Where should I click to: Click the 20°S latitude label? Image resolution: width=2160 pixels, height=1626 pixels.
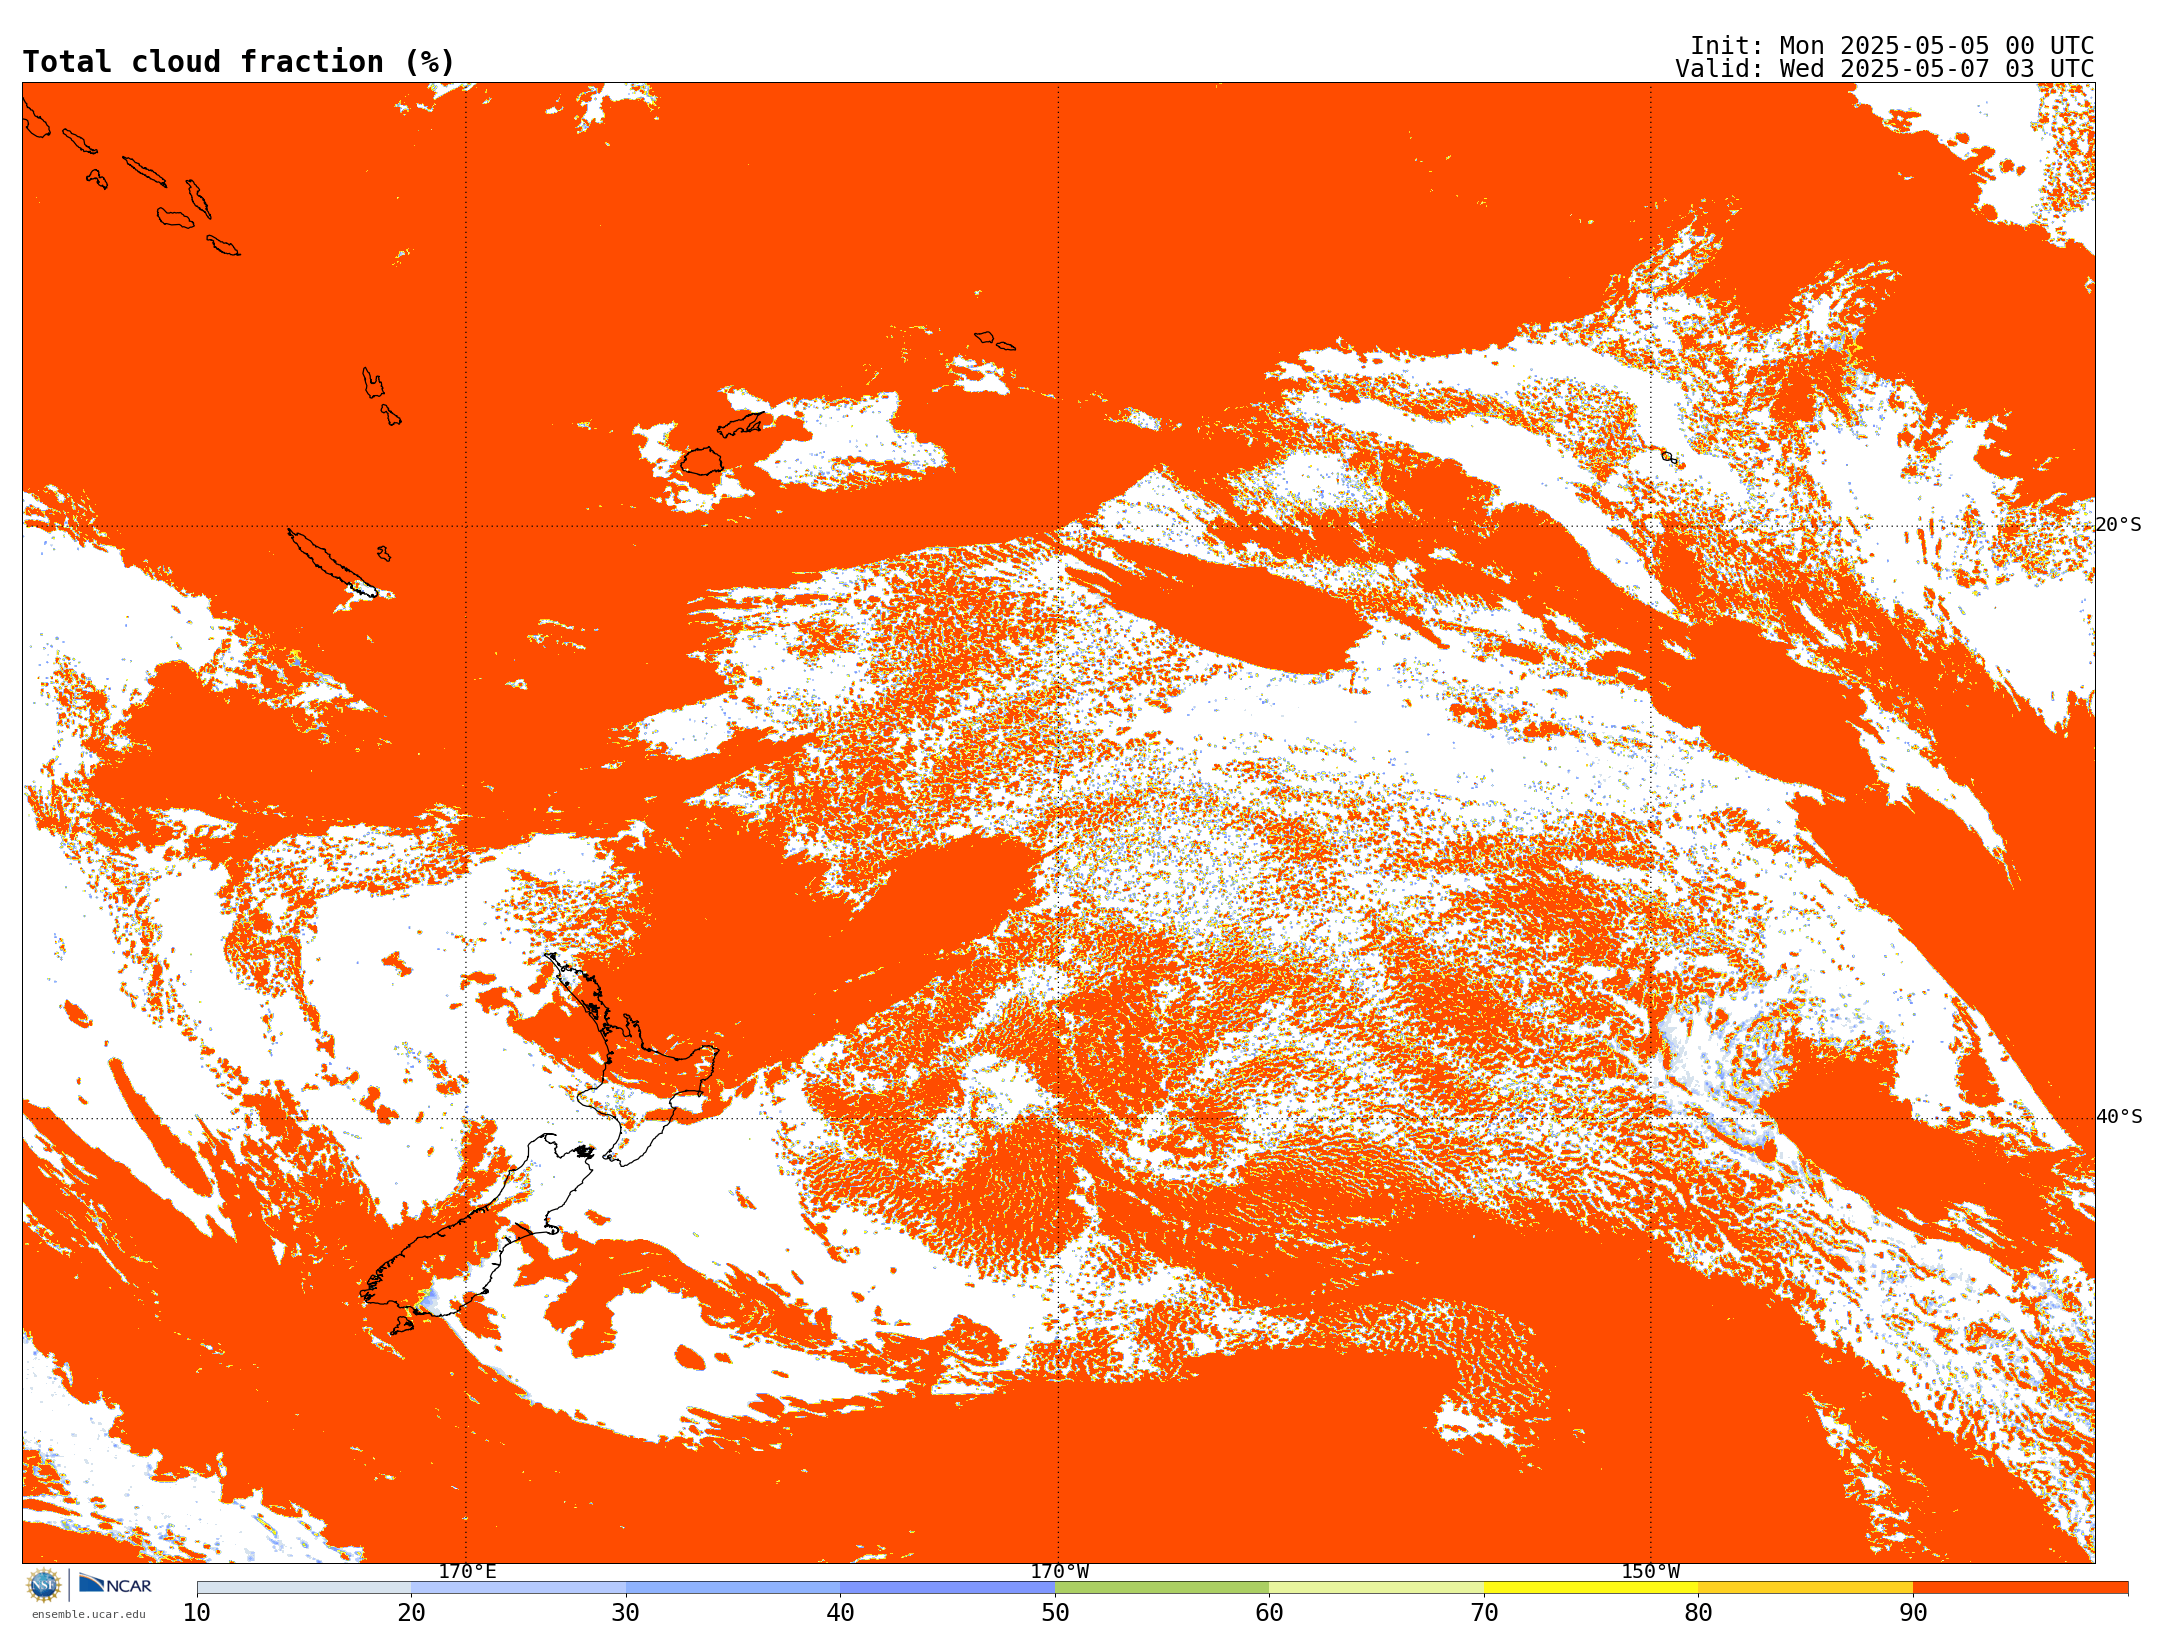pyautogui.click(x=2119, y=525)
